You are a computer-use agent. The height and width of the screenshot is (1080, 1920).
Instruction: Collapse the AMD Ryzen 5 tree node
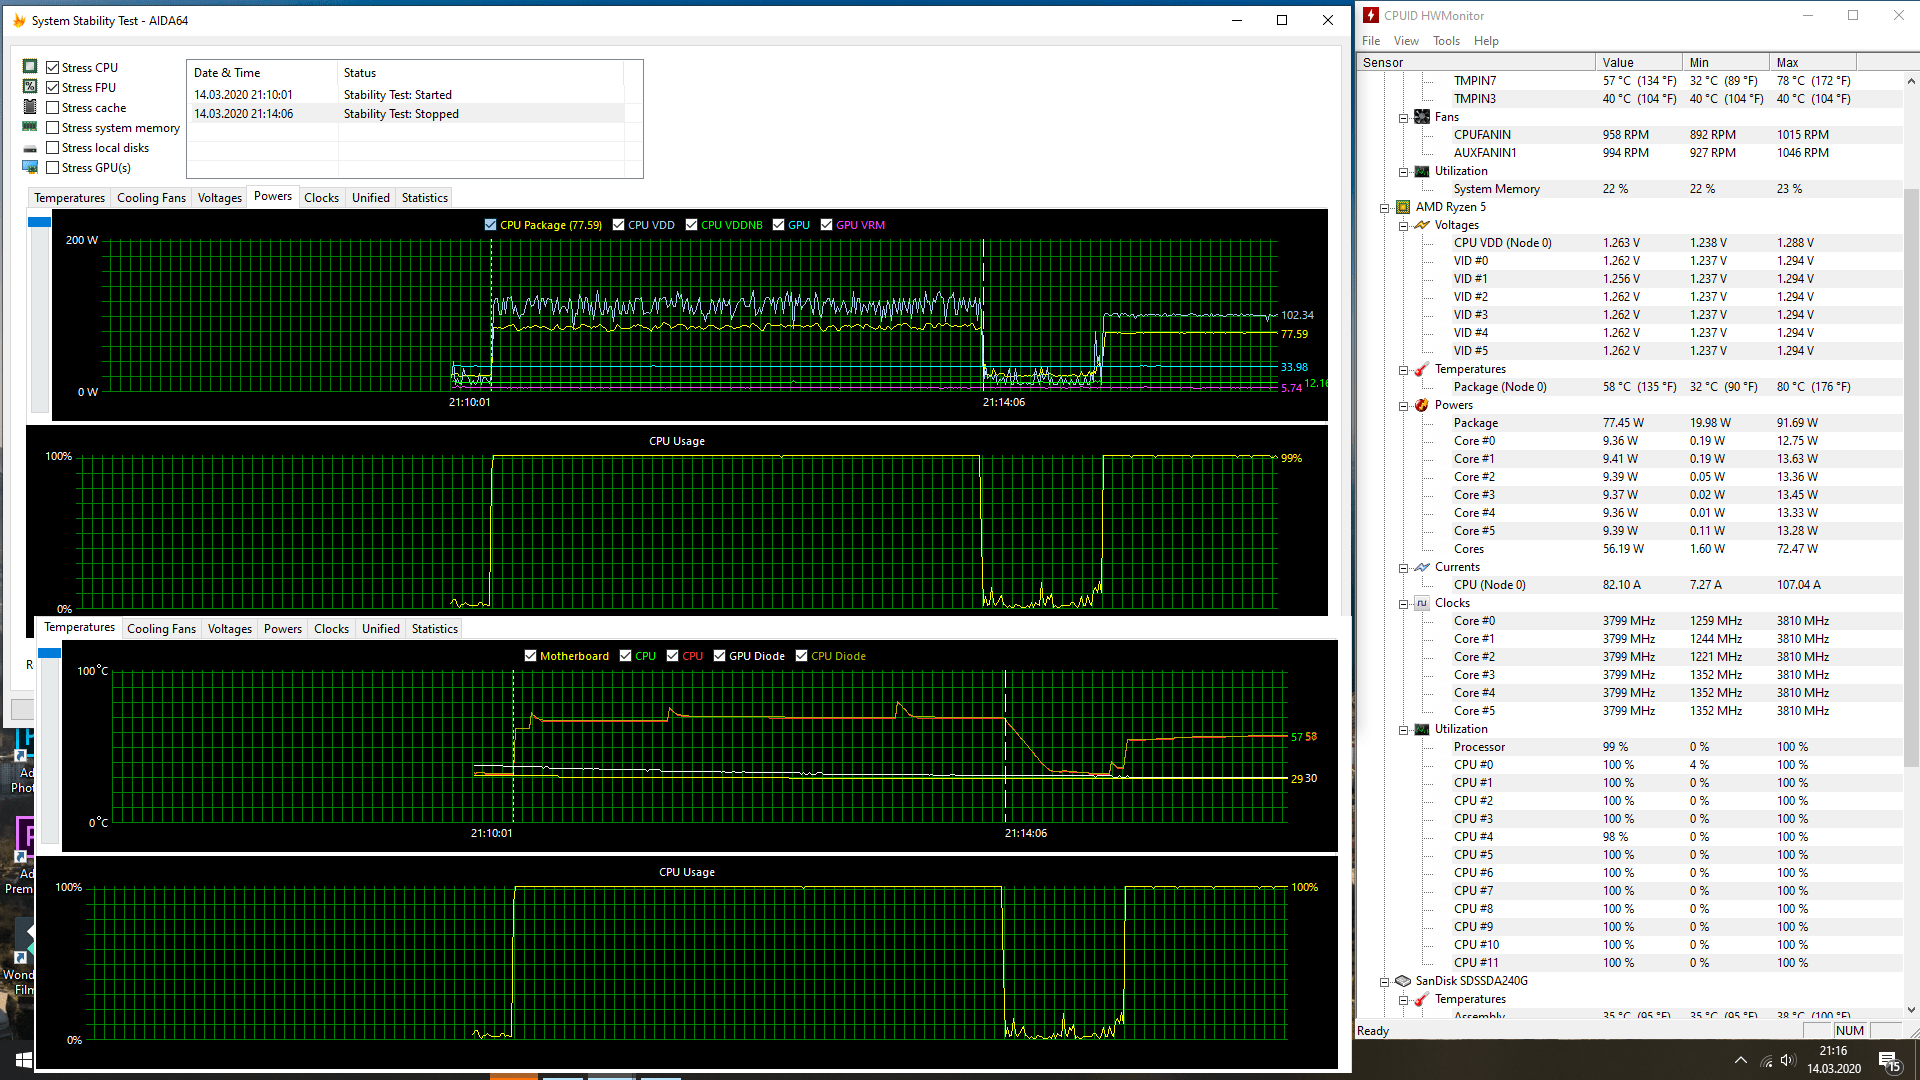coord(1385,207)
